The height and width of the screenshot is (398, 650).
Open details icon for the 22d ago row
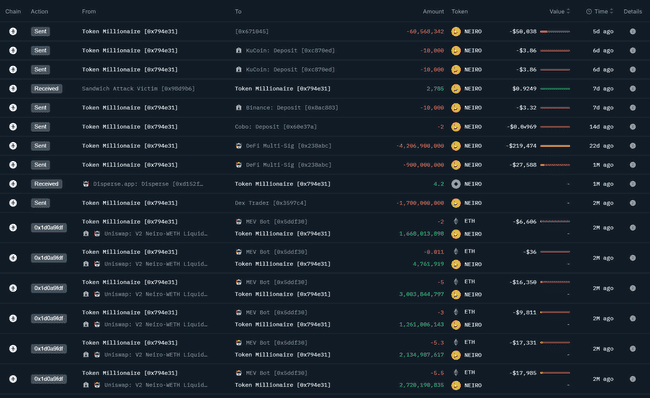click(x=632, y=146)
